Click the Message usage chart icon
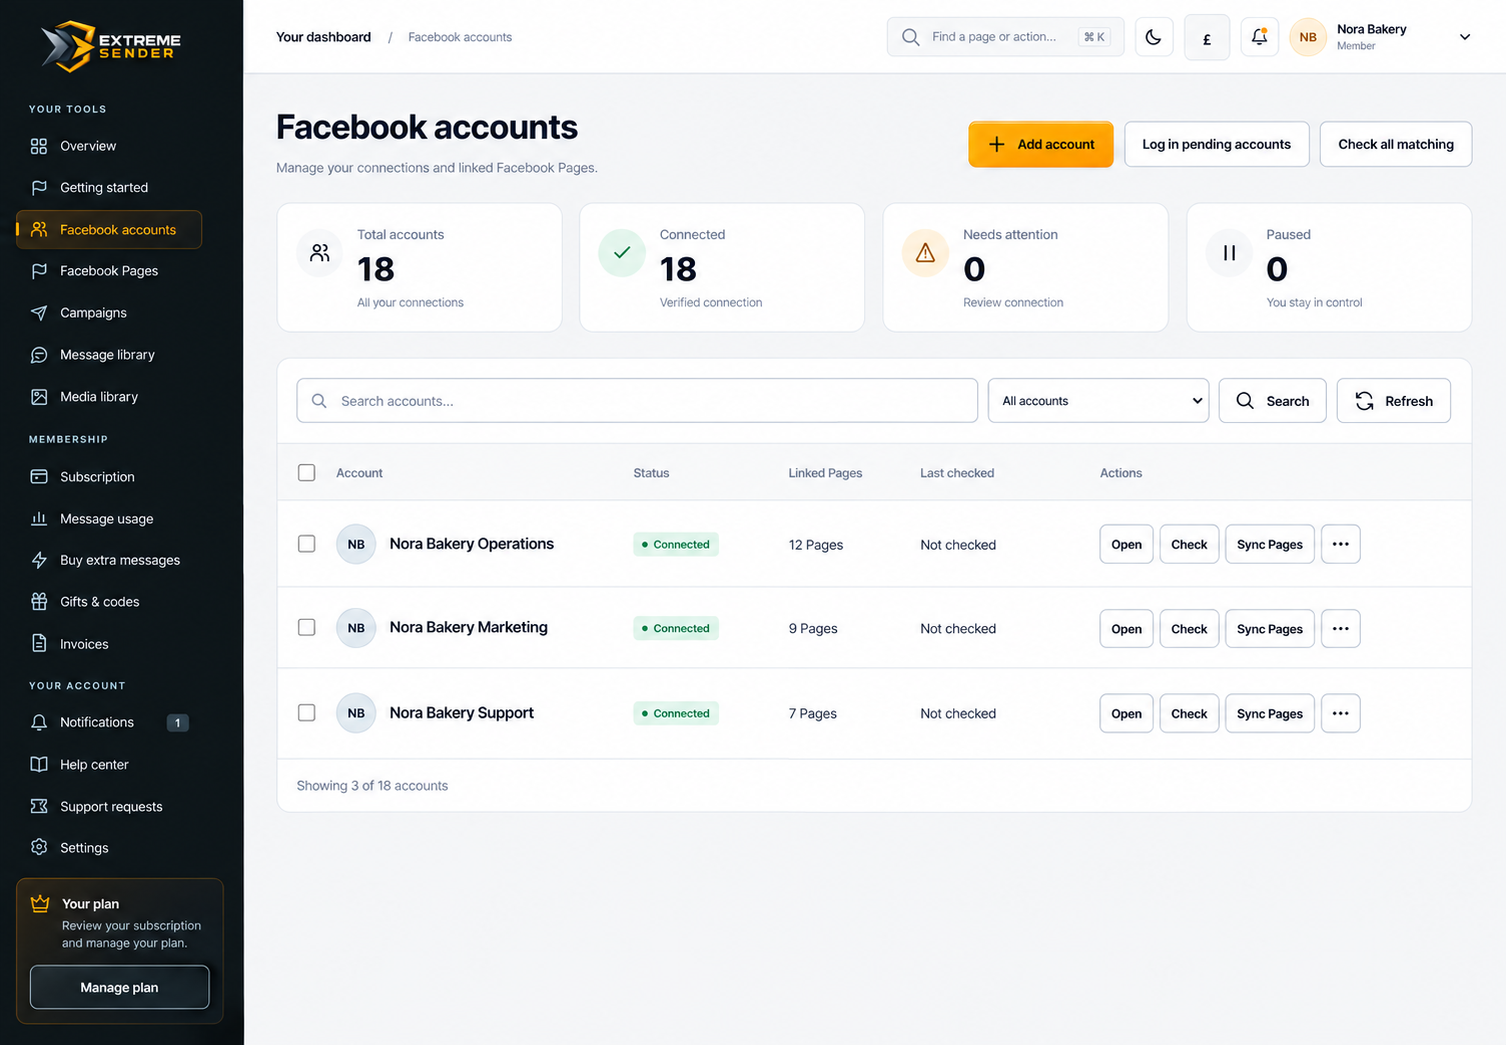Viewport: 1506px width, 1045px height. 39,518
